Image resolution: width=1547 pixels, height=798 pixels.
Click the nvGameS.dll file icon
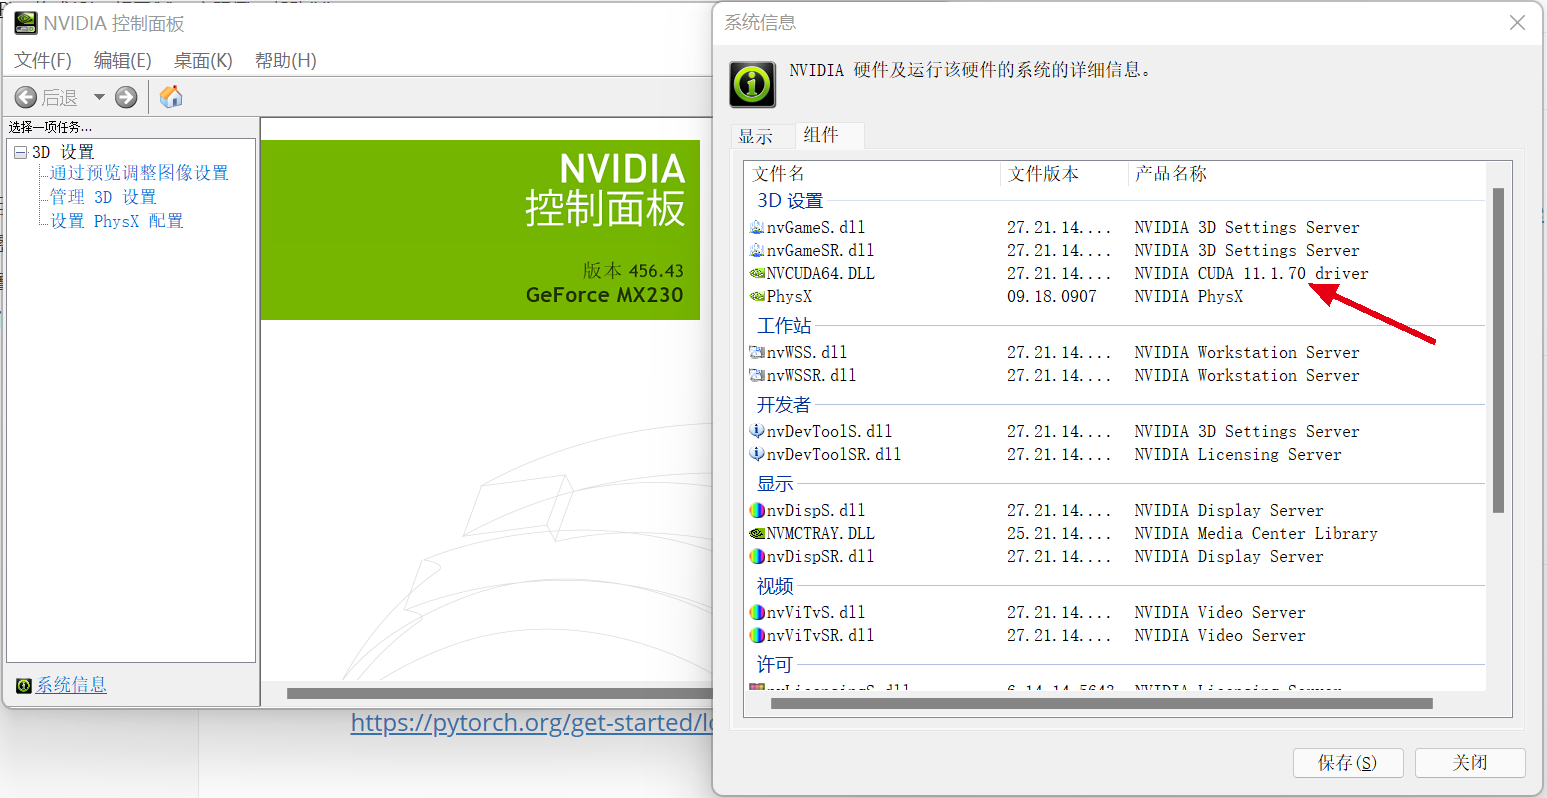click(757, 227)
